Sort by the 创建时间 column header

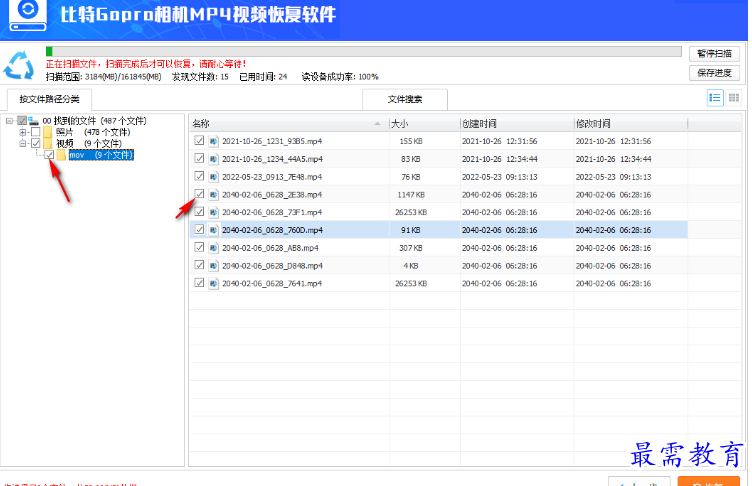click(517, 124)
